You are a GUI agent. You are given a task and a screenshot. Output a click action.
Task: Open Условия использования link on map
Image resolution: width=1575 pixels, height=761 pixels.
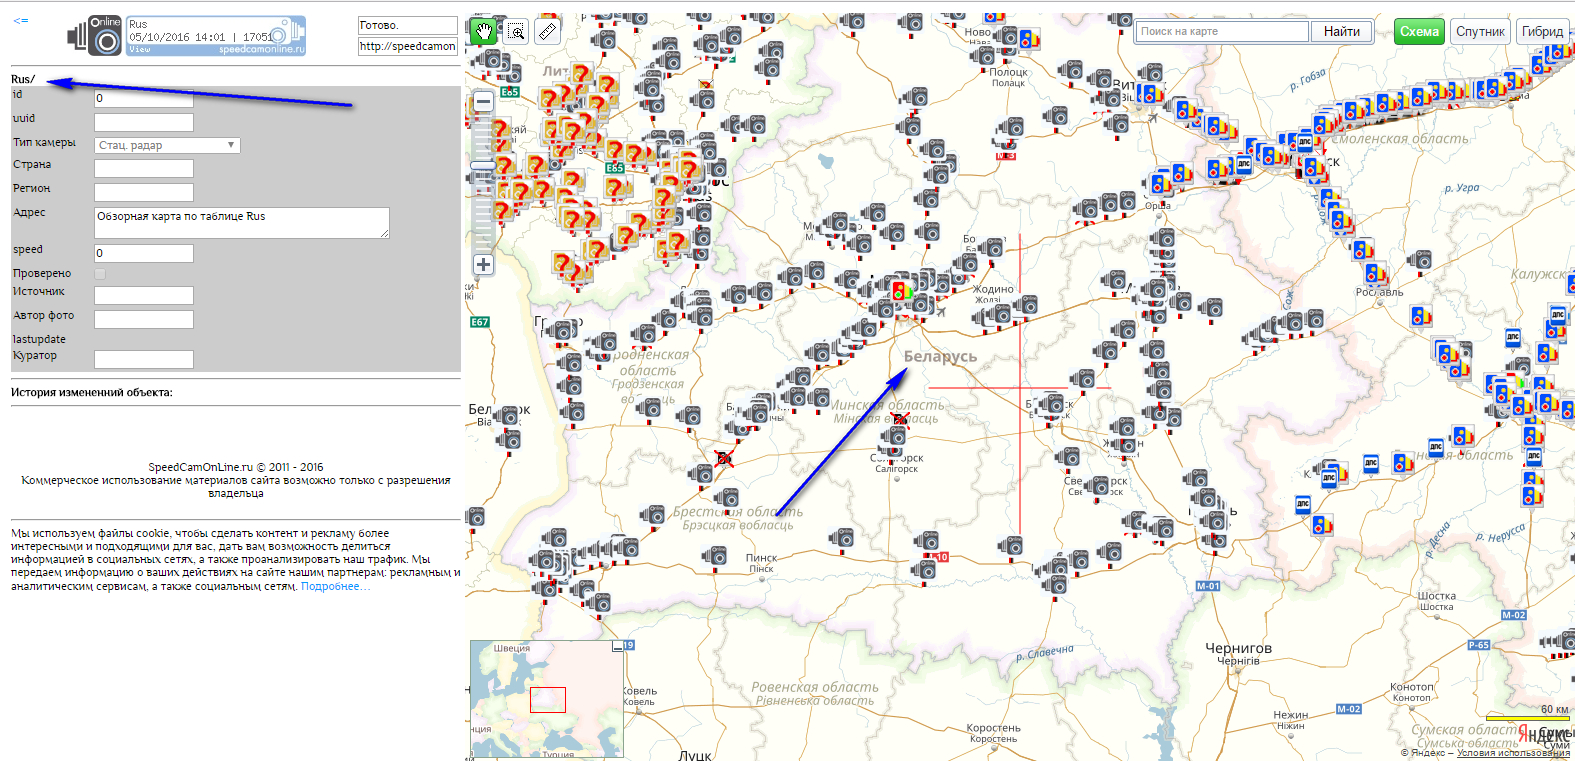click(1512, 753)
